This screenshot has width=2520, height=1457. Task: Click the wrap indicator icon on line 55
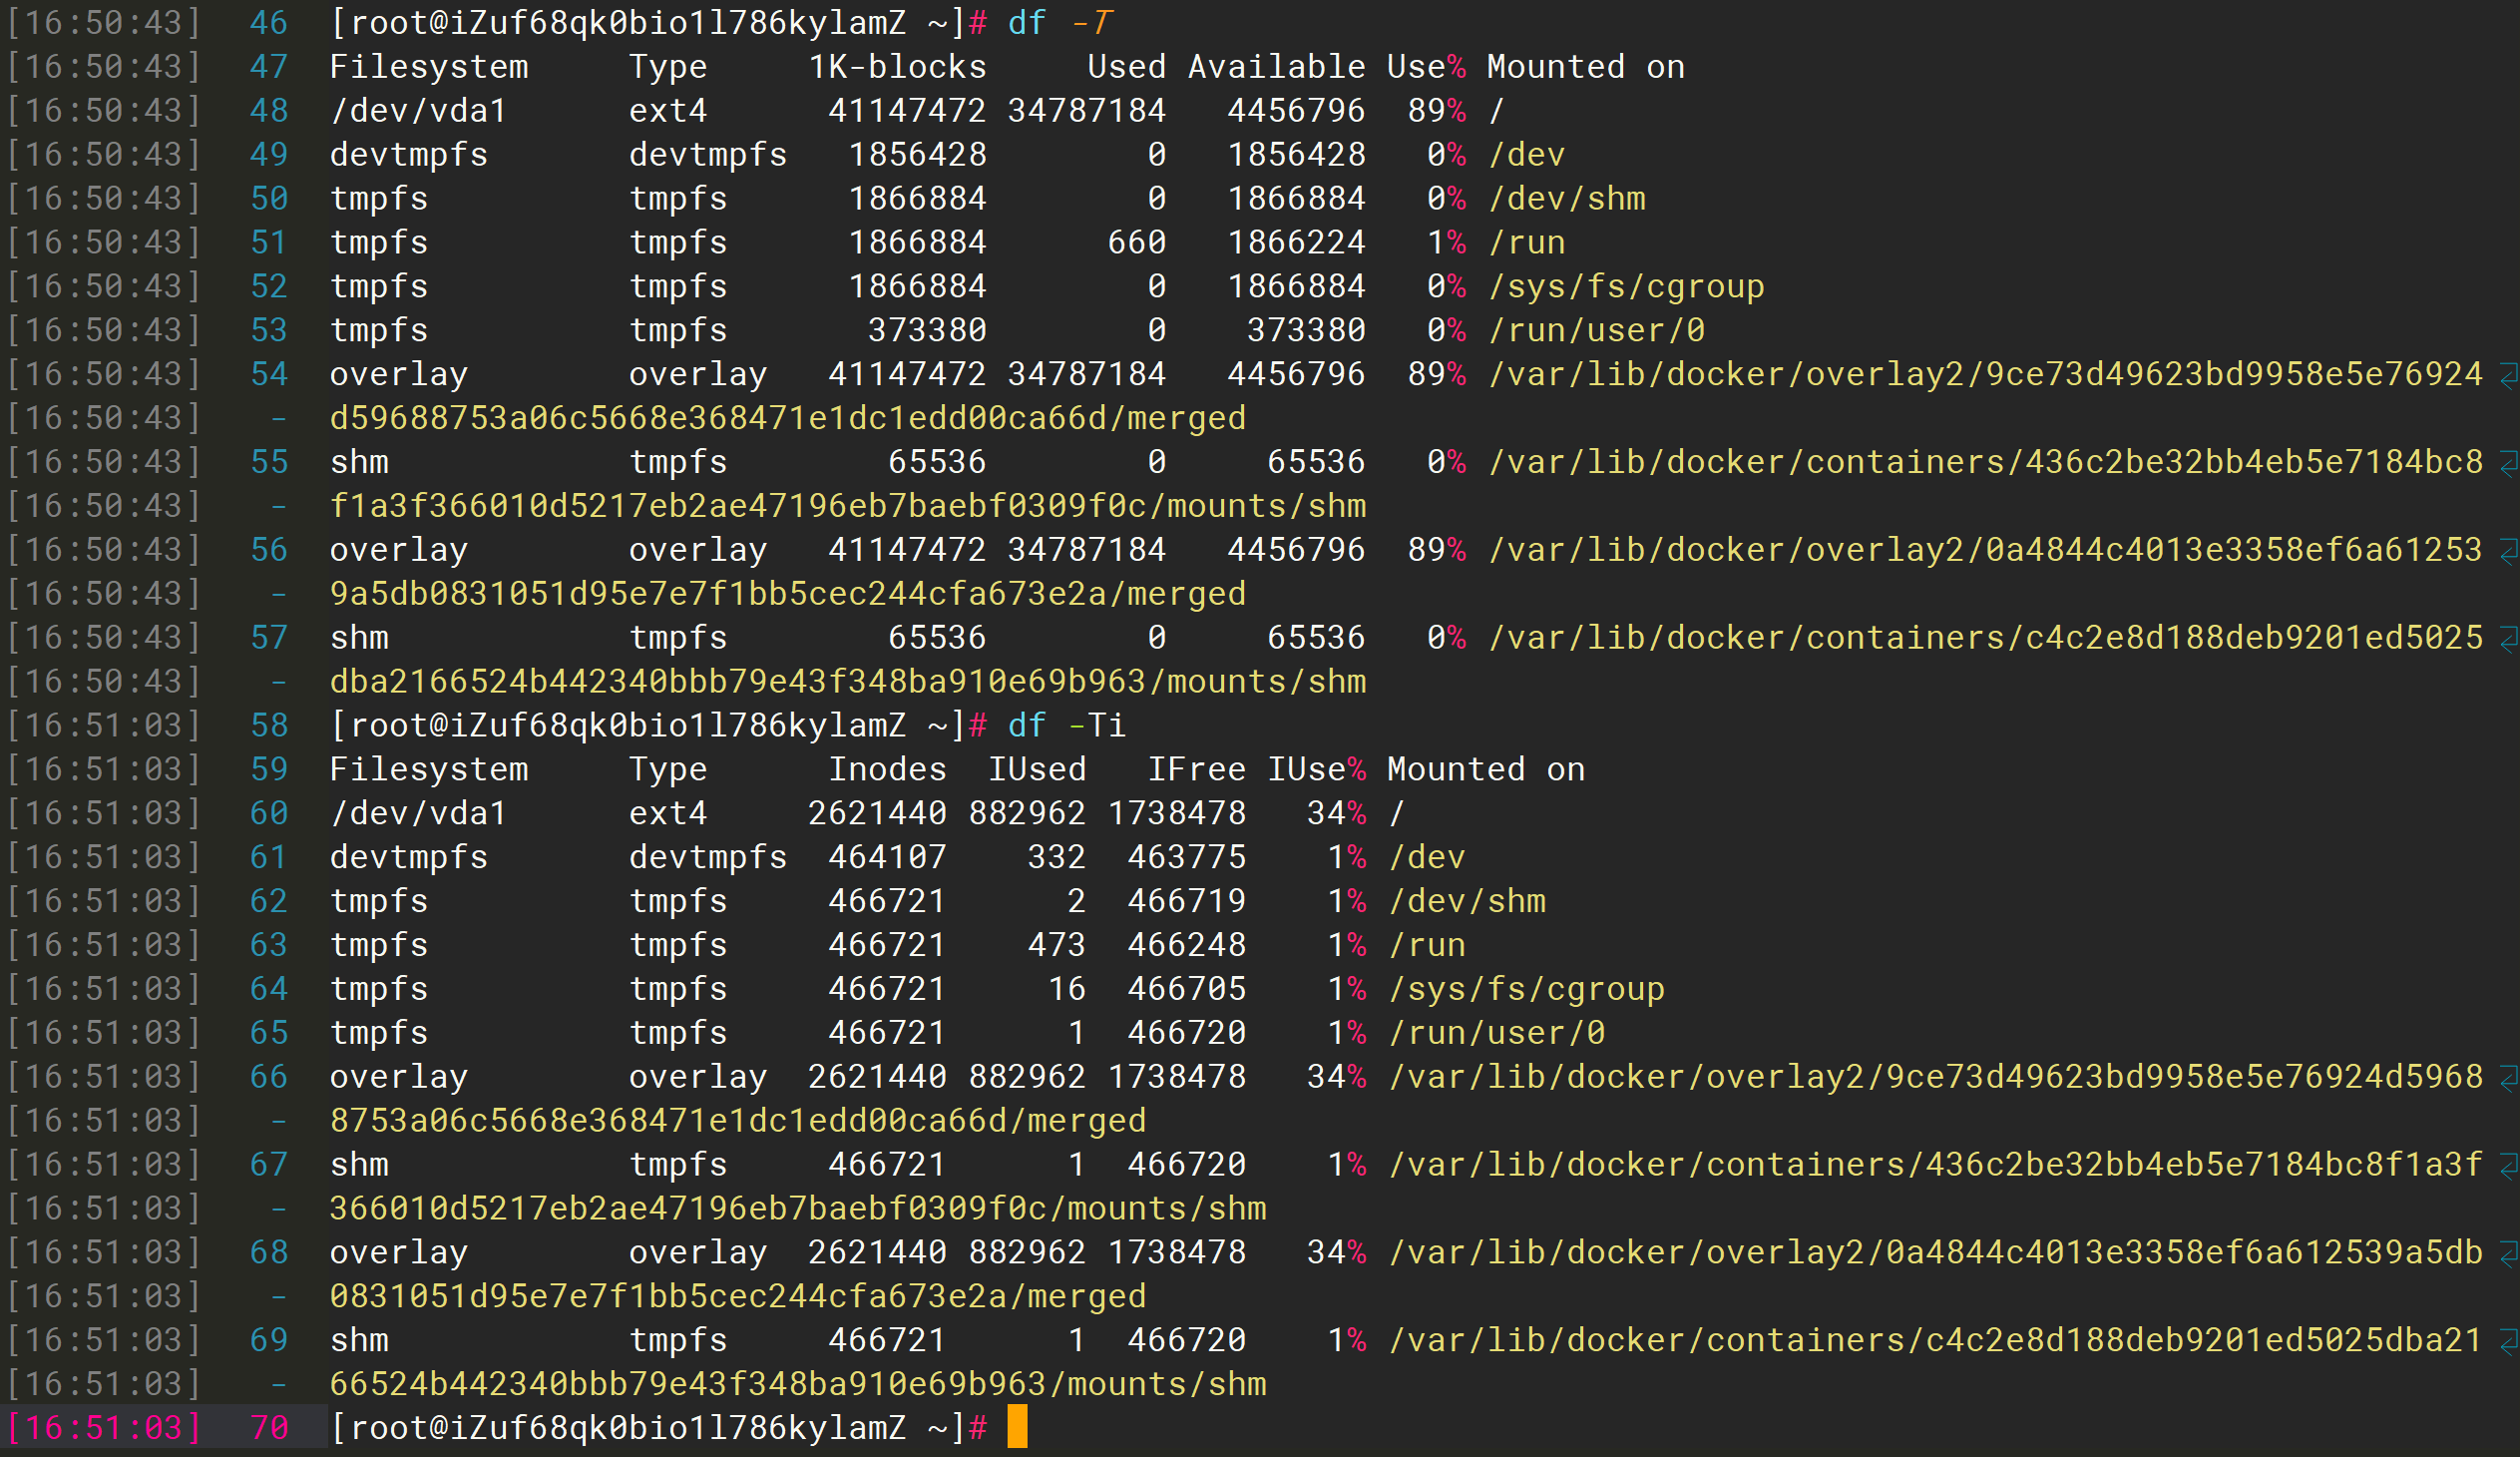click(x=2507, y=463)
